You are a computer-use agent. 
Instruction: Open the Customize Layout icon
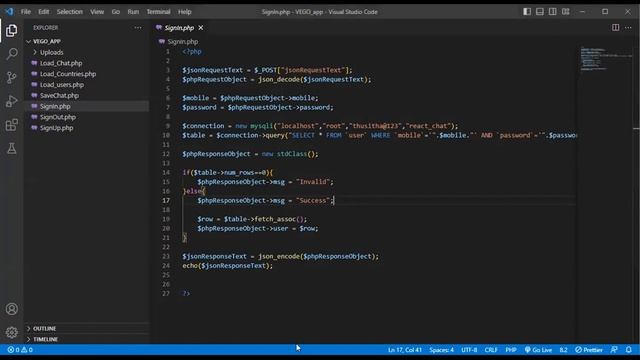tap(565, 11)
